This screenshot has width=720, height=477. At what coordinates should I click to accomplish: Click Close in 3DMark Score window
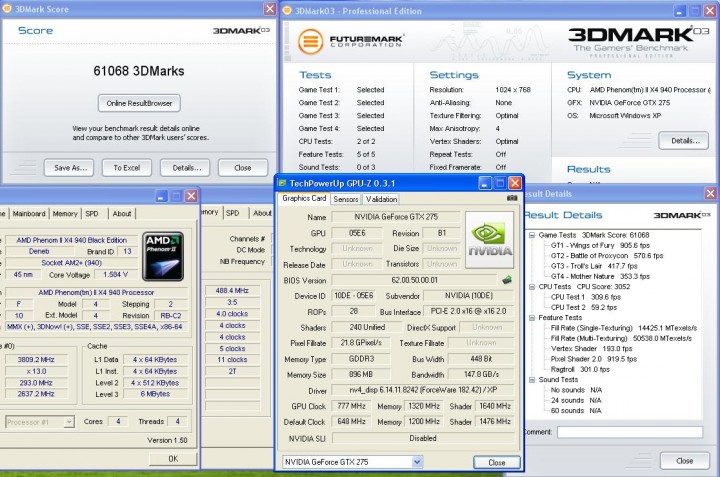point(243,168)
